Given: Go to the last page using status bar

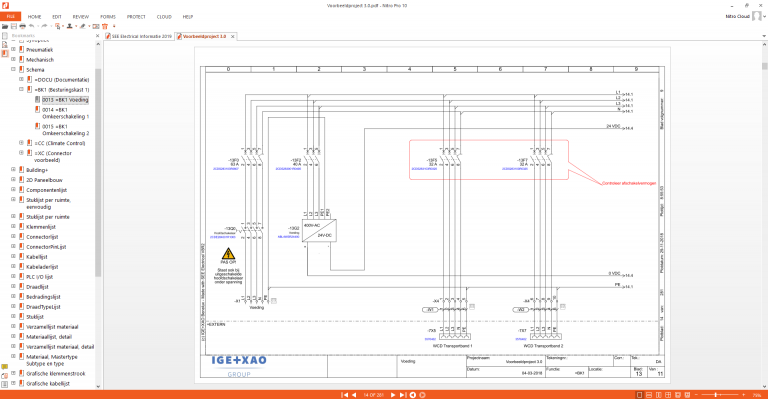Looking at the screenshot, I should (403, 395).
